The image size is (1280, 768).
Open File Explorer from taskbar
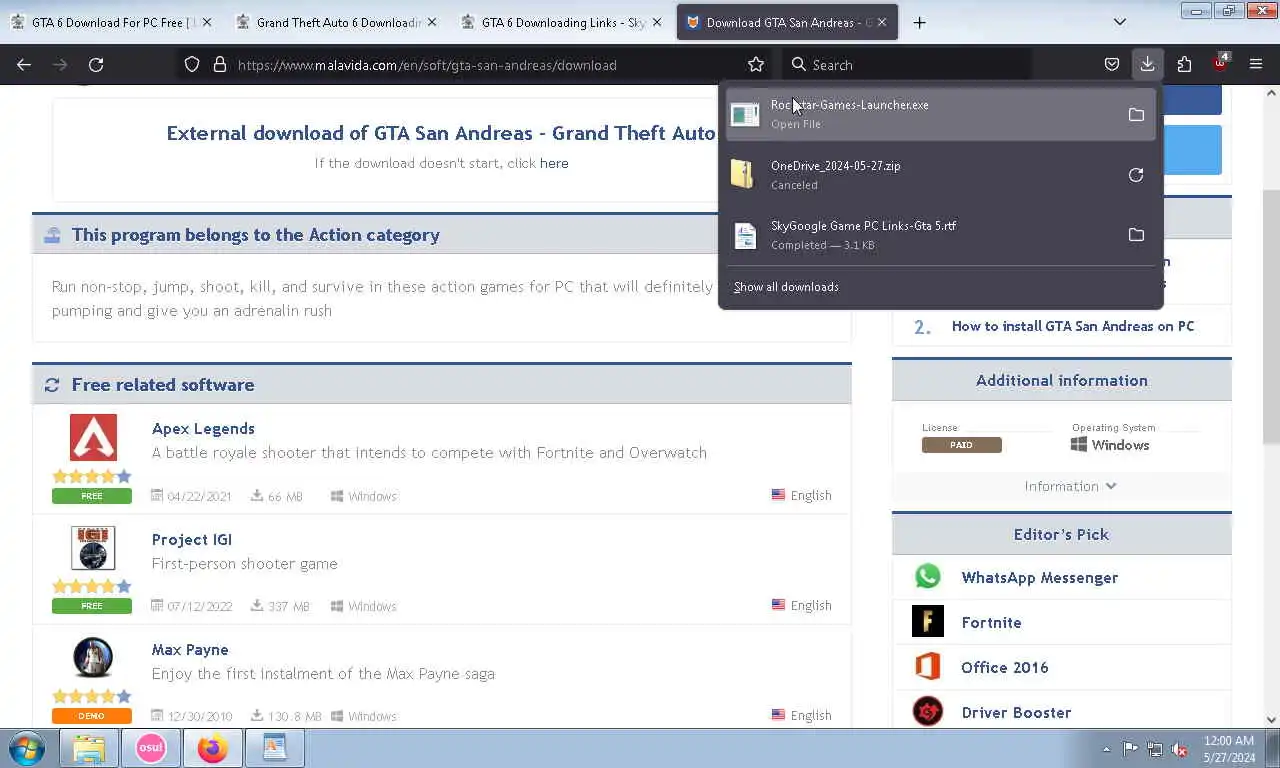click(x=89, y=748)
